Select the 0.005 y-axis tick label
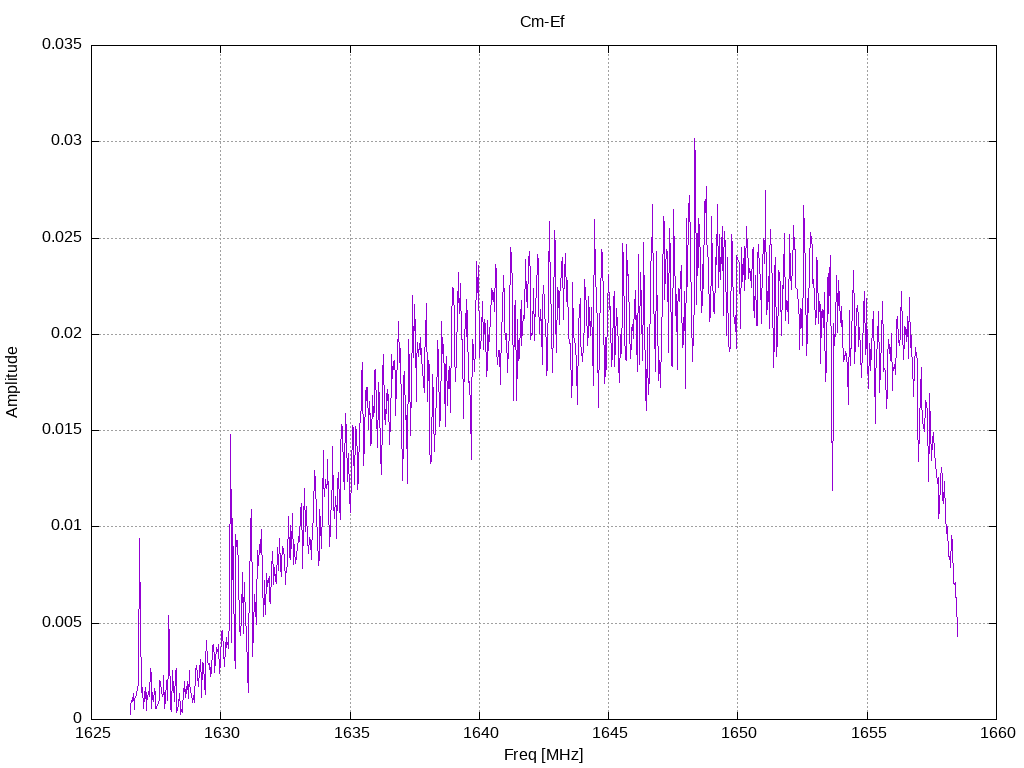The height and width of the screenshot is (768, 1024). pos(61,622)
